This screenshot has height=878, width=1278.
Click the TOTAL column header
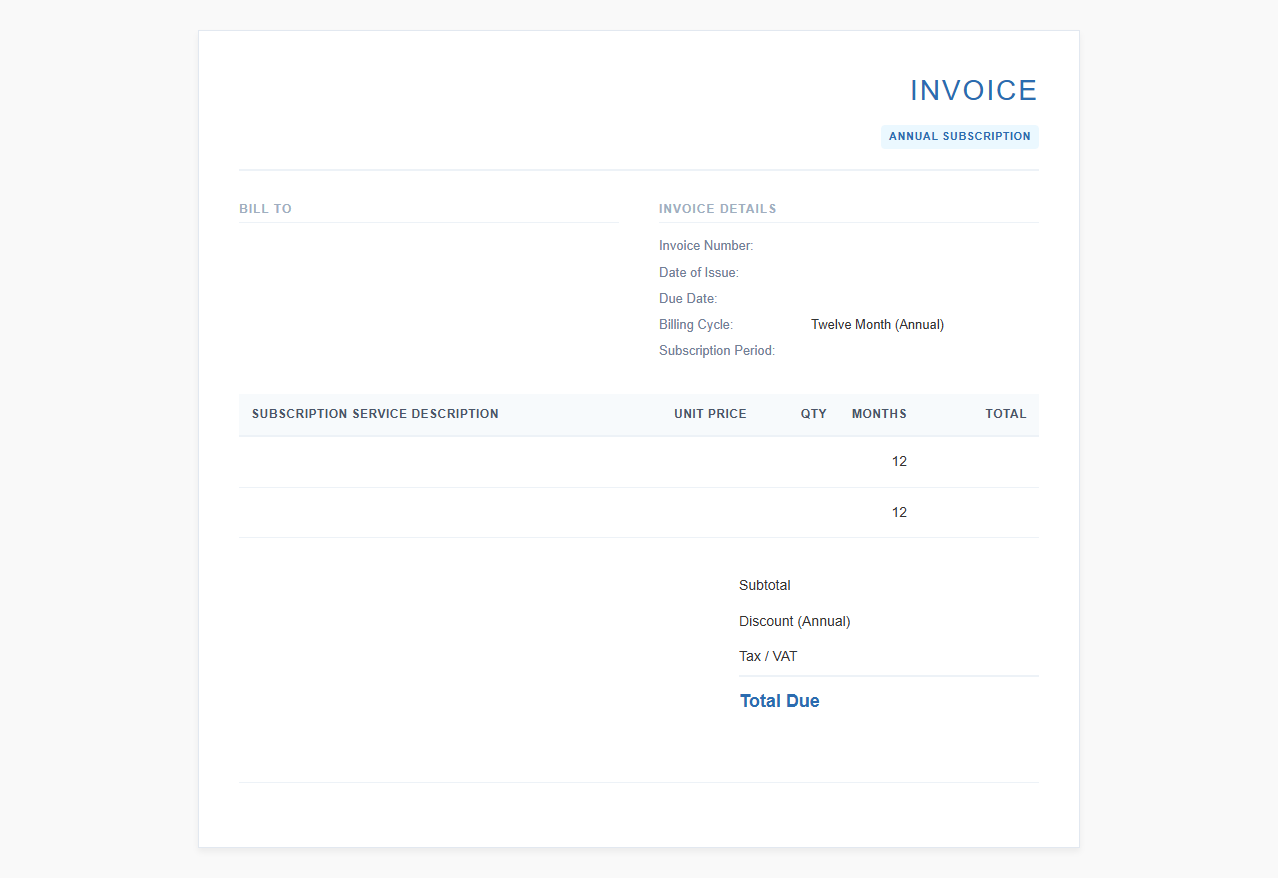click(x=1006, y=414)
